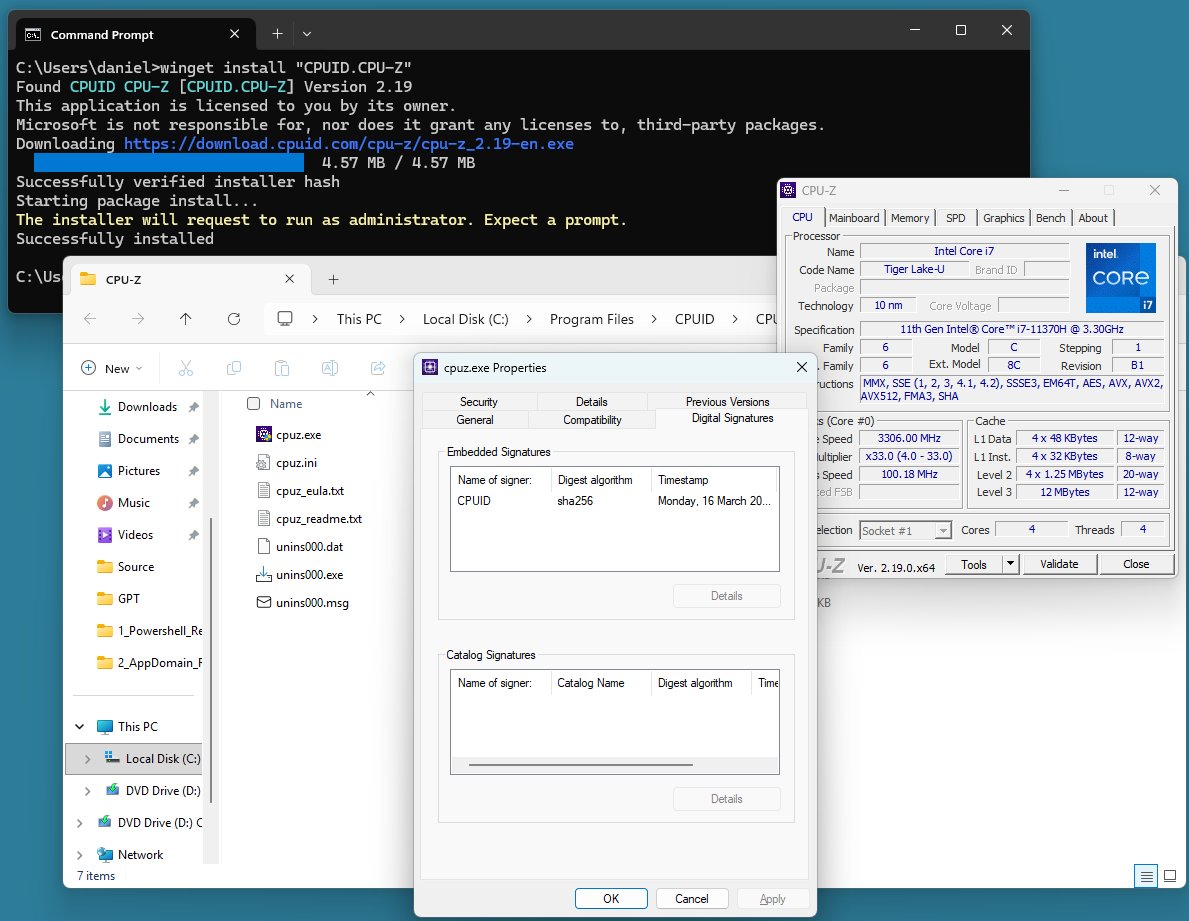Expand the Network tree node
This screenshot has height=921, width=1189.
pos(80,854)
